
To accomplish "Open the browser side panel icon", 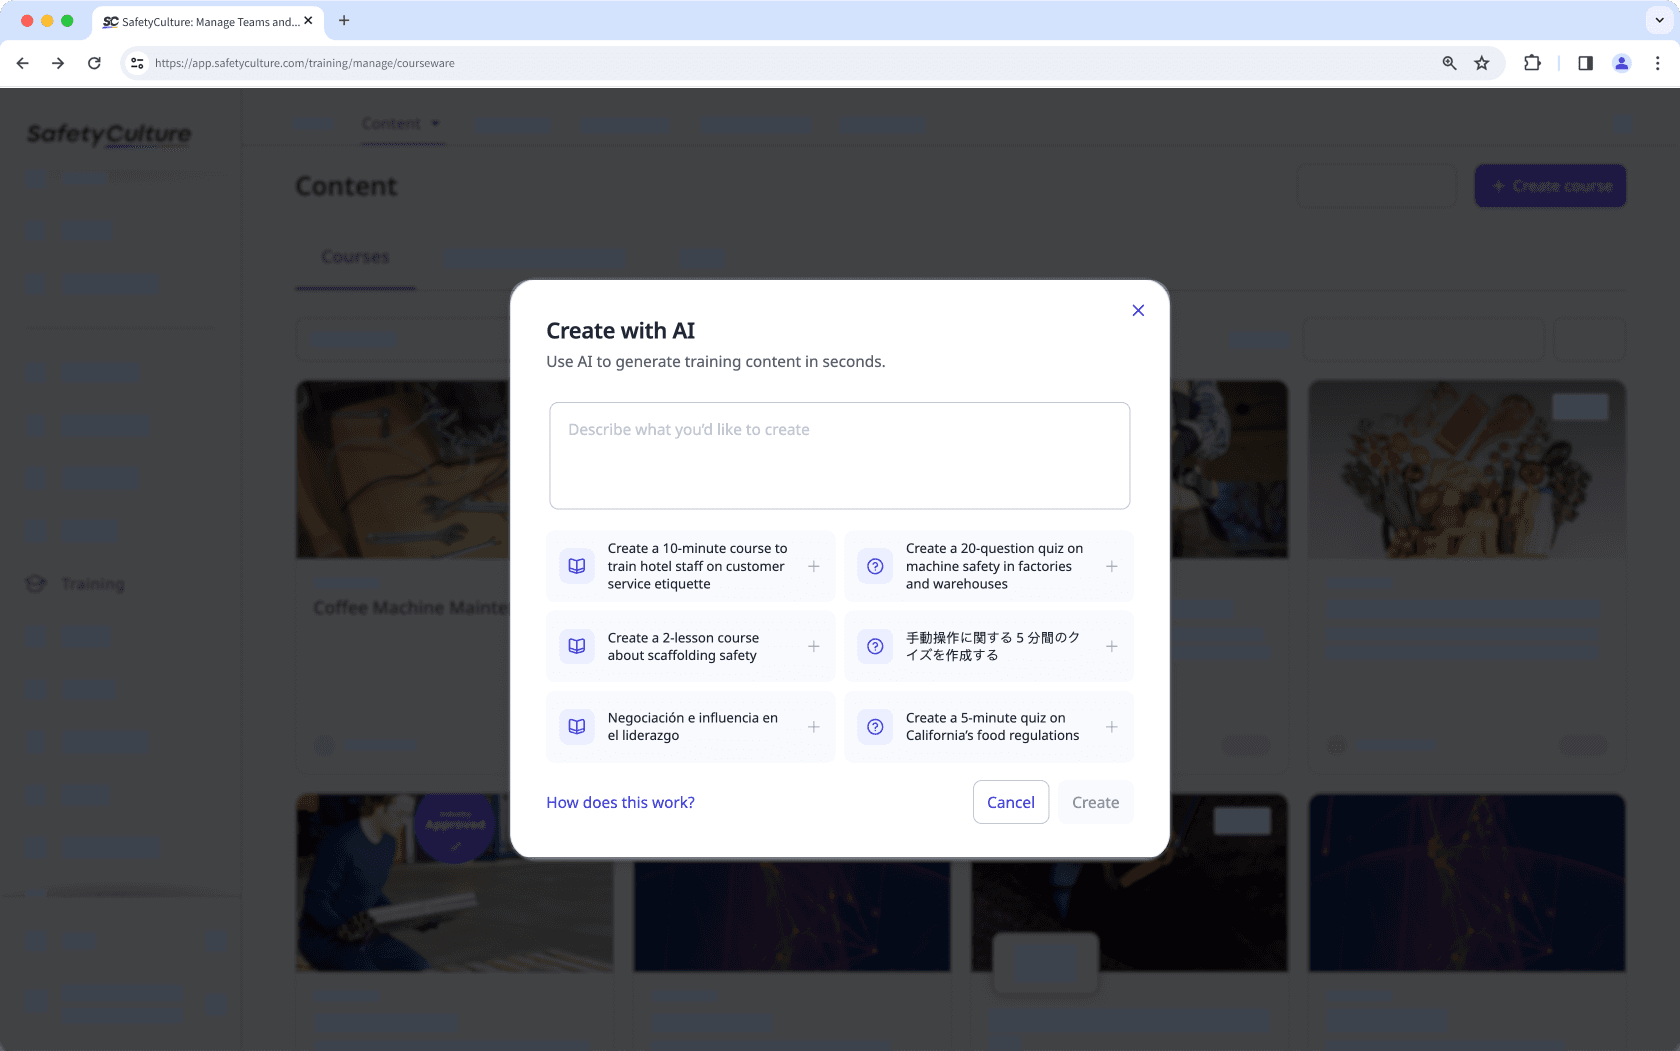I will point(1584,63).
